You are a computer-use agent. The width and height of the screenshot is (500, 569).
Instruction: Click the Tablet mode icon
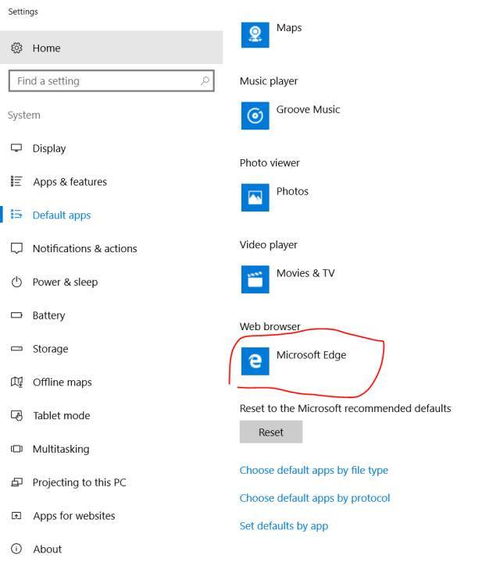click(x=16, y=415)
